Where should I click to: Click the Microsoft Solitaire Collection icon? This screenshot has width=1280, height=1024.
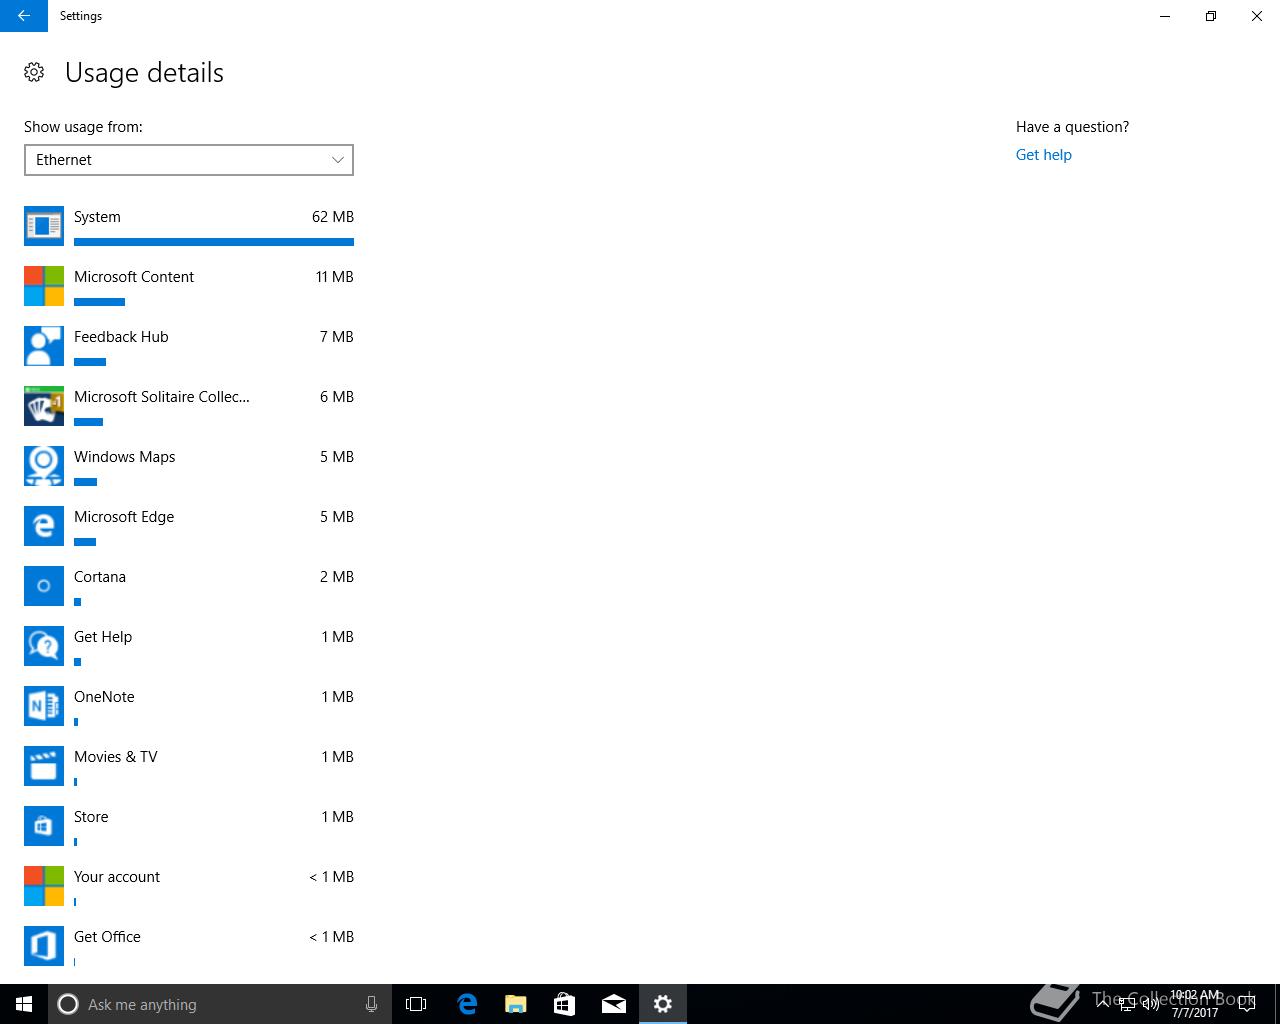click(x=44, y=406)
